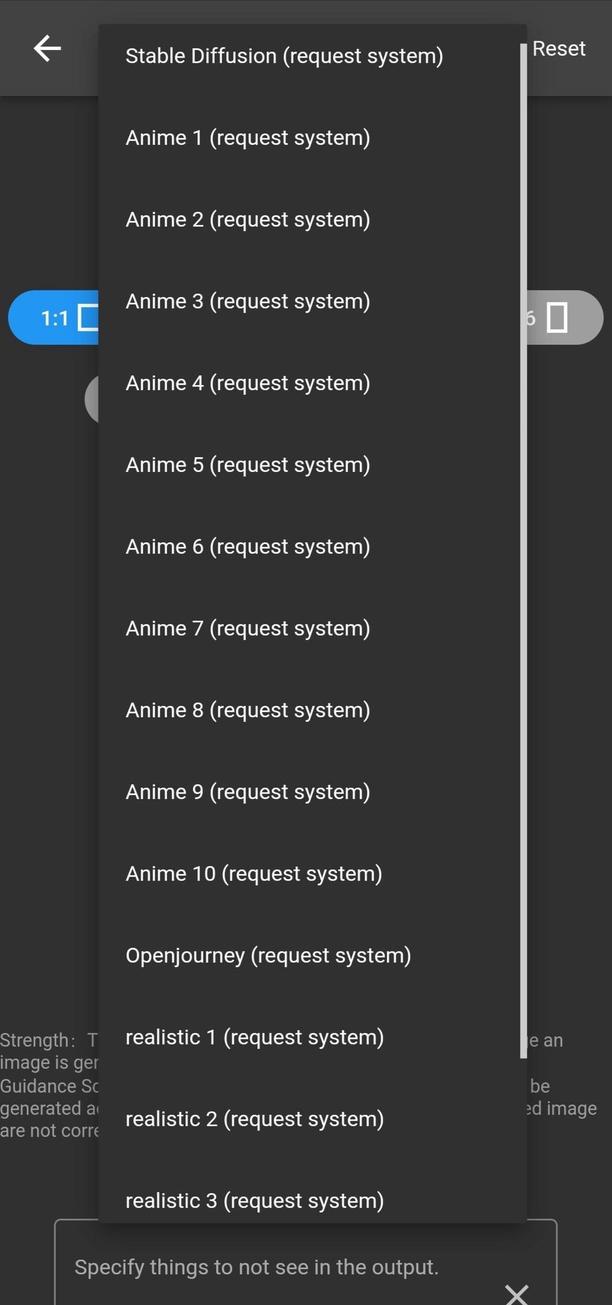This screenshot has height=1305, width=612.
Task: Choose Anime 6 (request system)
Action: click(248, 547)
